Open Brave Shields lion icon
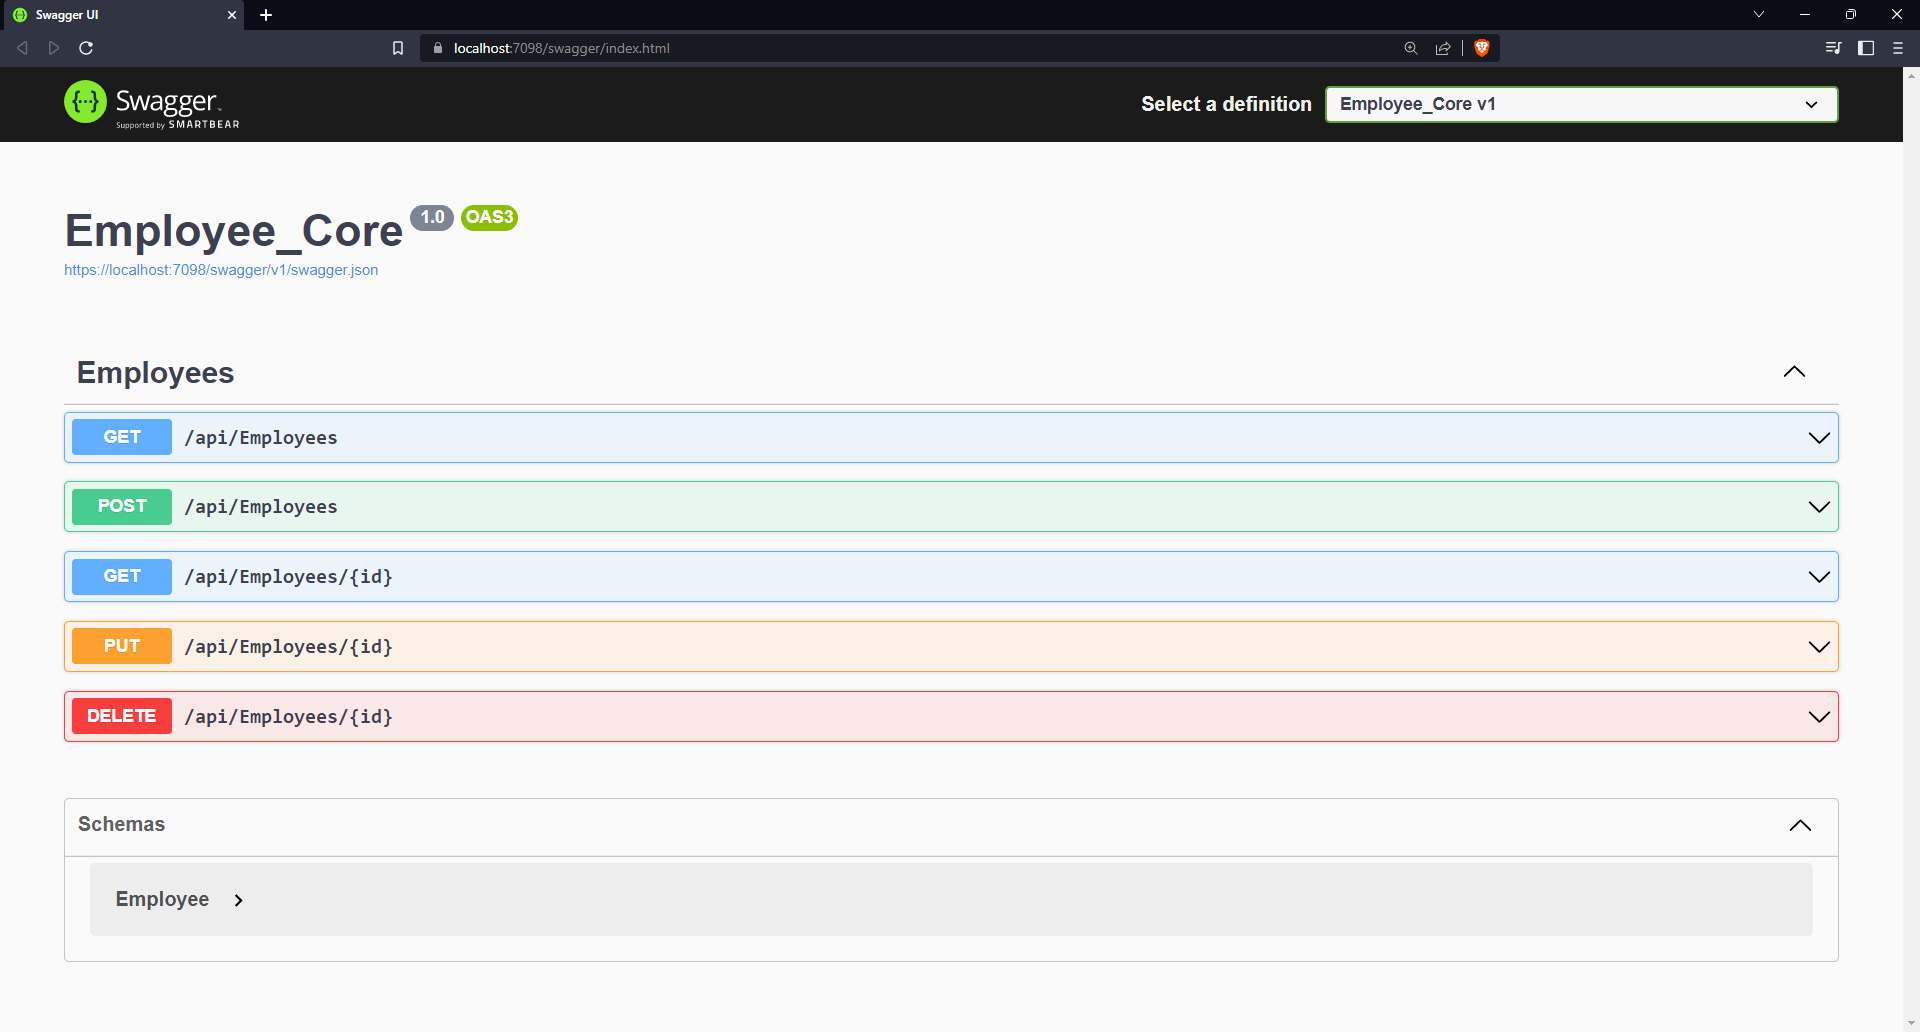Viewport: 1920px width, 1032px height. 1482,48
